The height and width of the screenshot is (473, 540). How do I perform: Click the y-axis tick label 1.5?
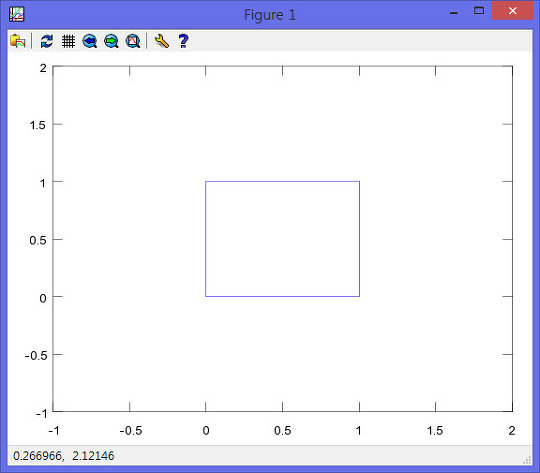(x=38, y=125)
